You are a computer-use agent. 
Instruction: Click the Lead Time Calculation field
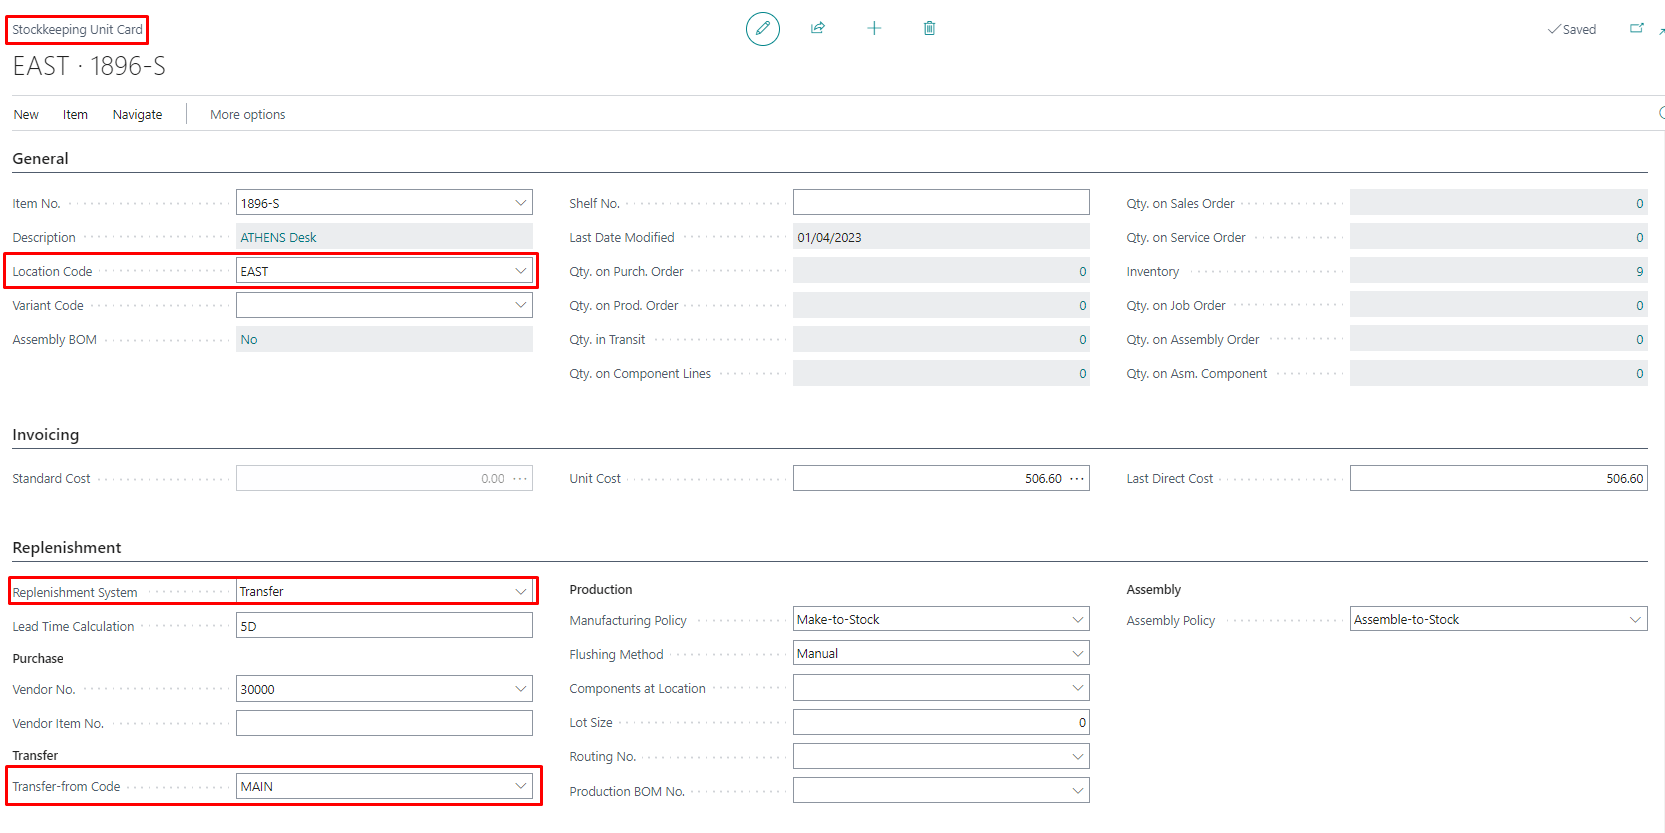coord(384,626)
